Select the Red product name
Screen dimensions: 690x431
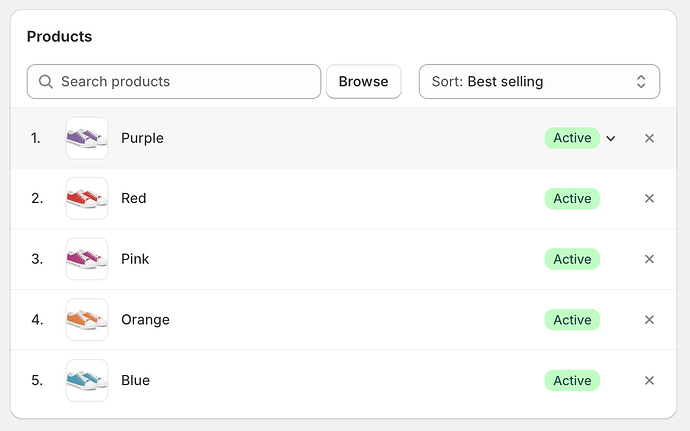click(134, 199)
